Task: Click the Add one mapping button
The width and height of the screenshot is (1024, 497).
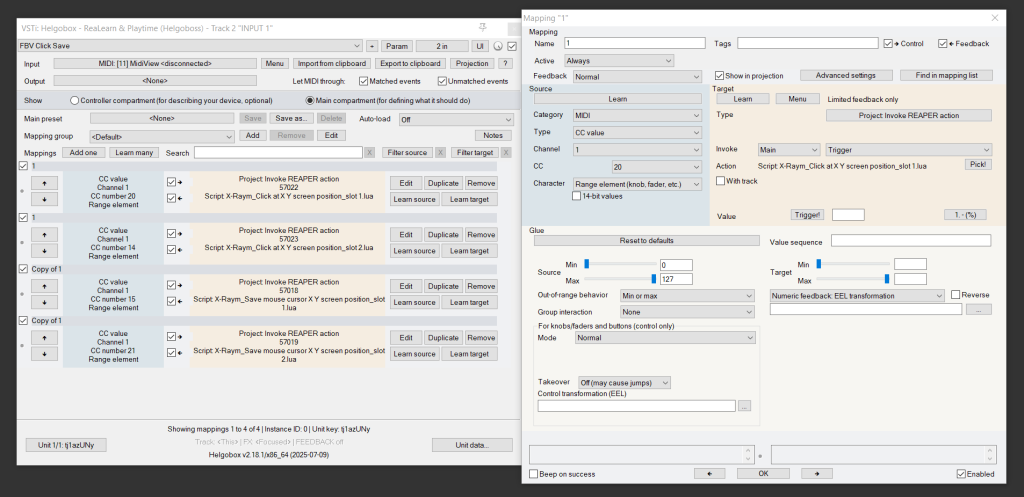Action: (x=84, y=153)
